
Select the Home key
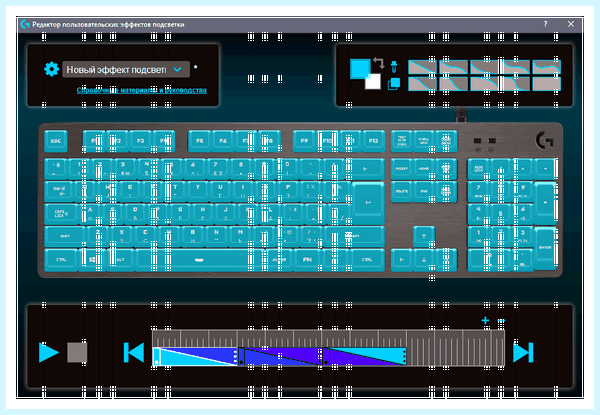(424, 169)
